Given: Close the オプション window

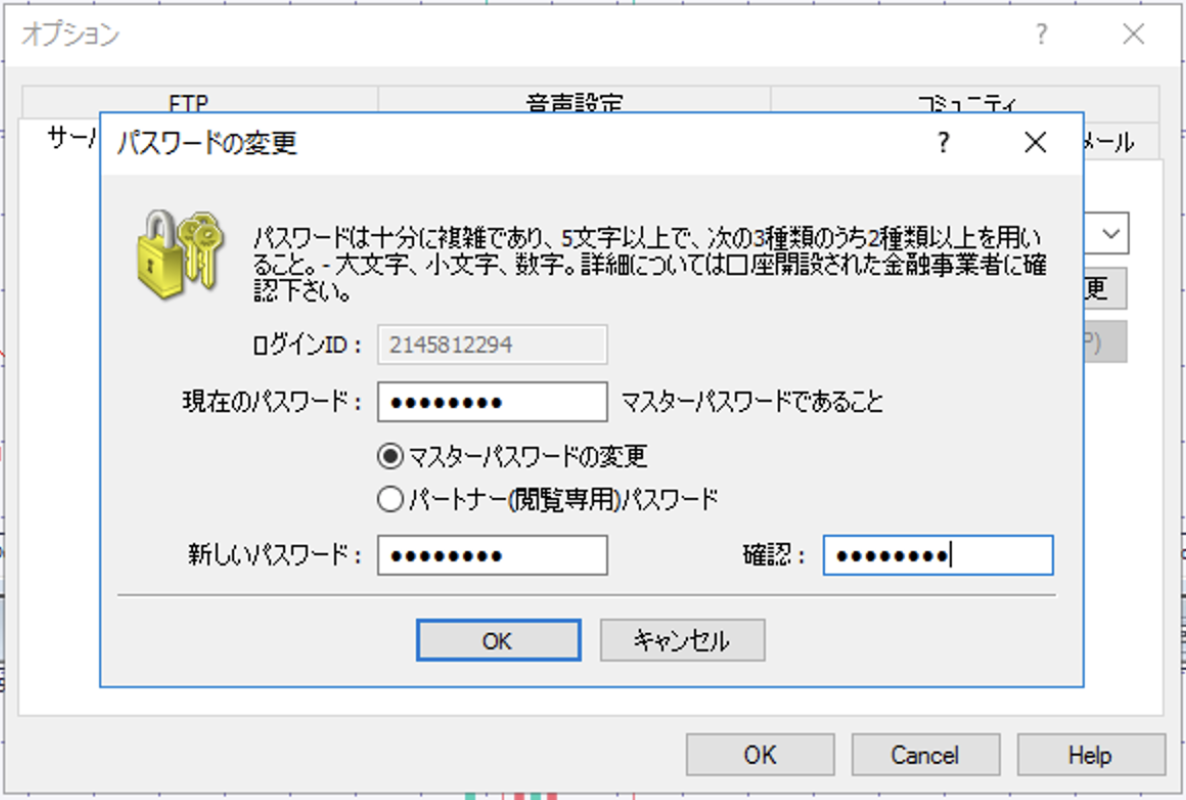Looking at the screenshot, I should click(x=1133, y=34).
